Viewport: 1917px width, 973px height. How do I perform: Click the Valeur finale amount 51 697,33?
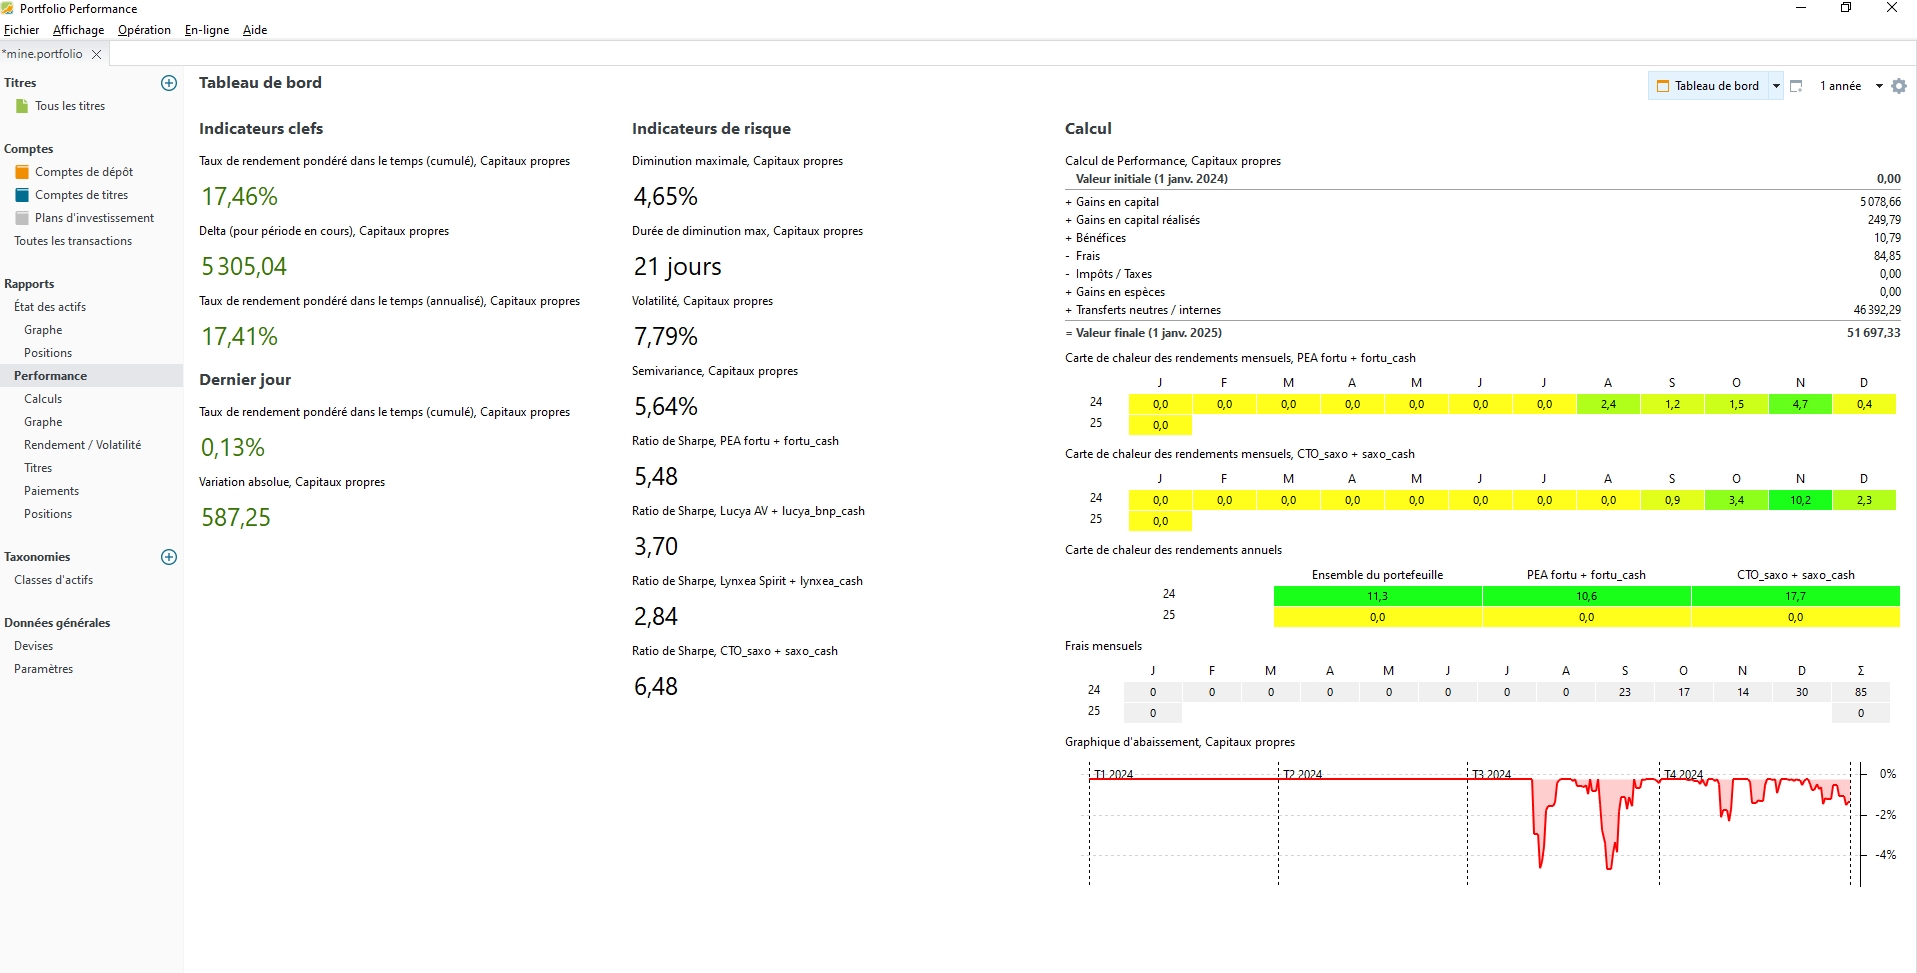coord(1874,333)
